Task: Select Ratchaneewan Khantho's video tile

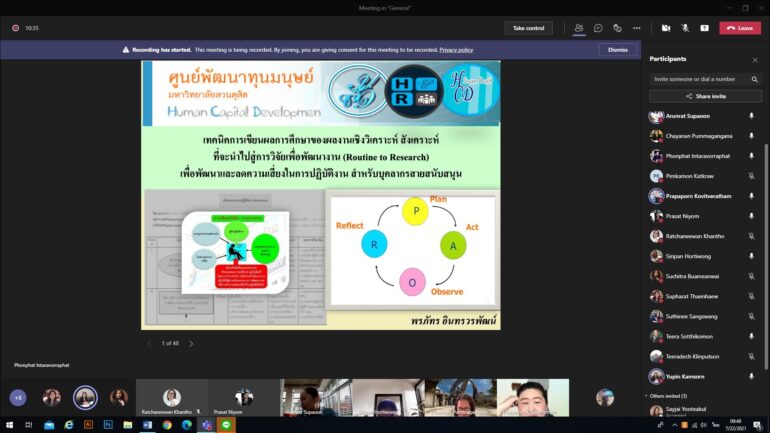Action: [x=171, y=398]
